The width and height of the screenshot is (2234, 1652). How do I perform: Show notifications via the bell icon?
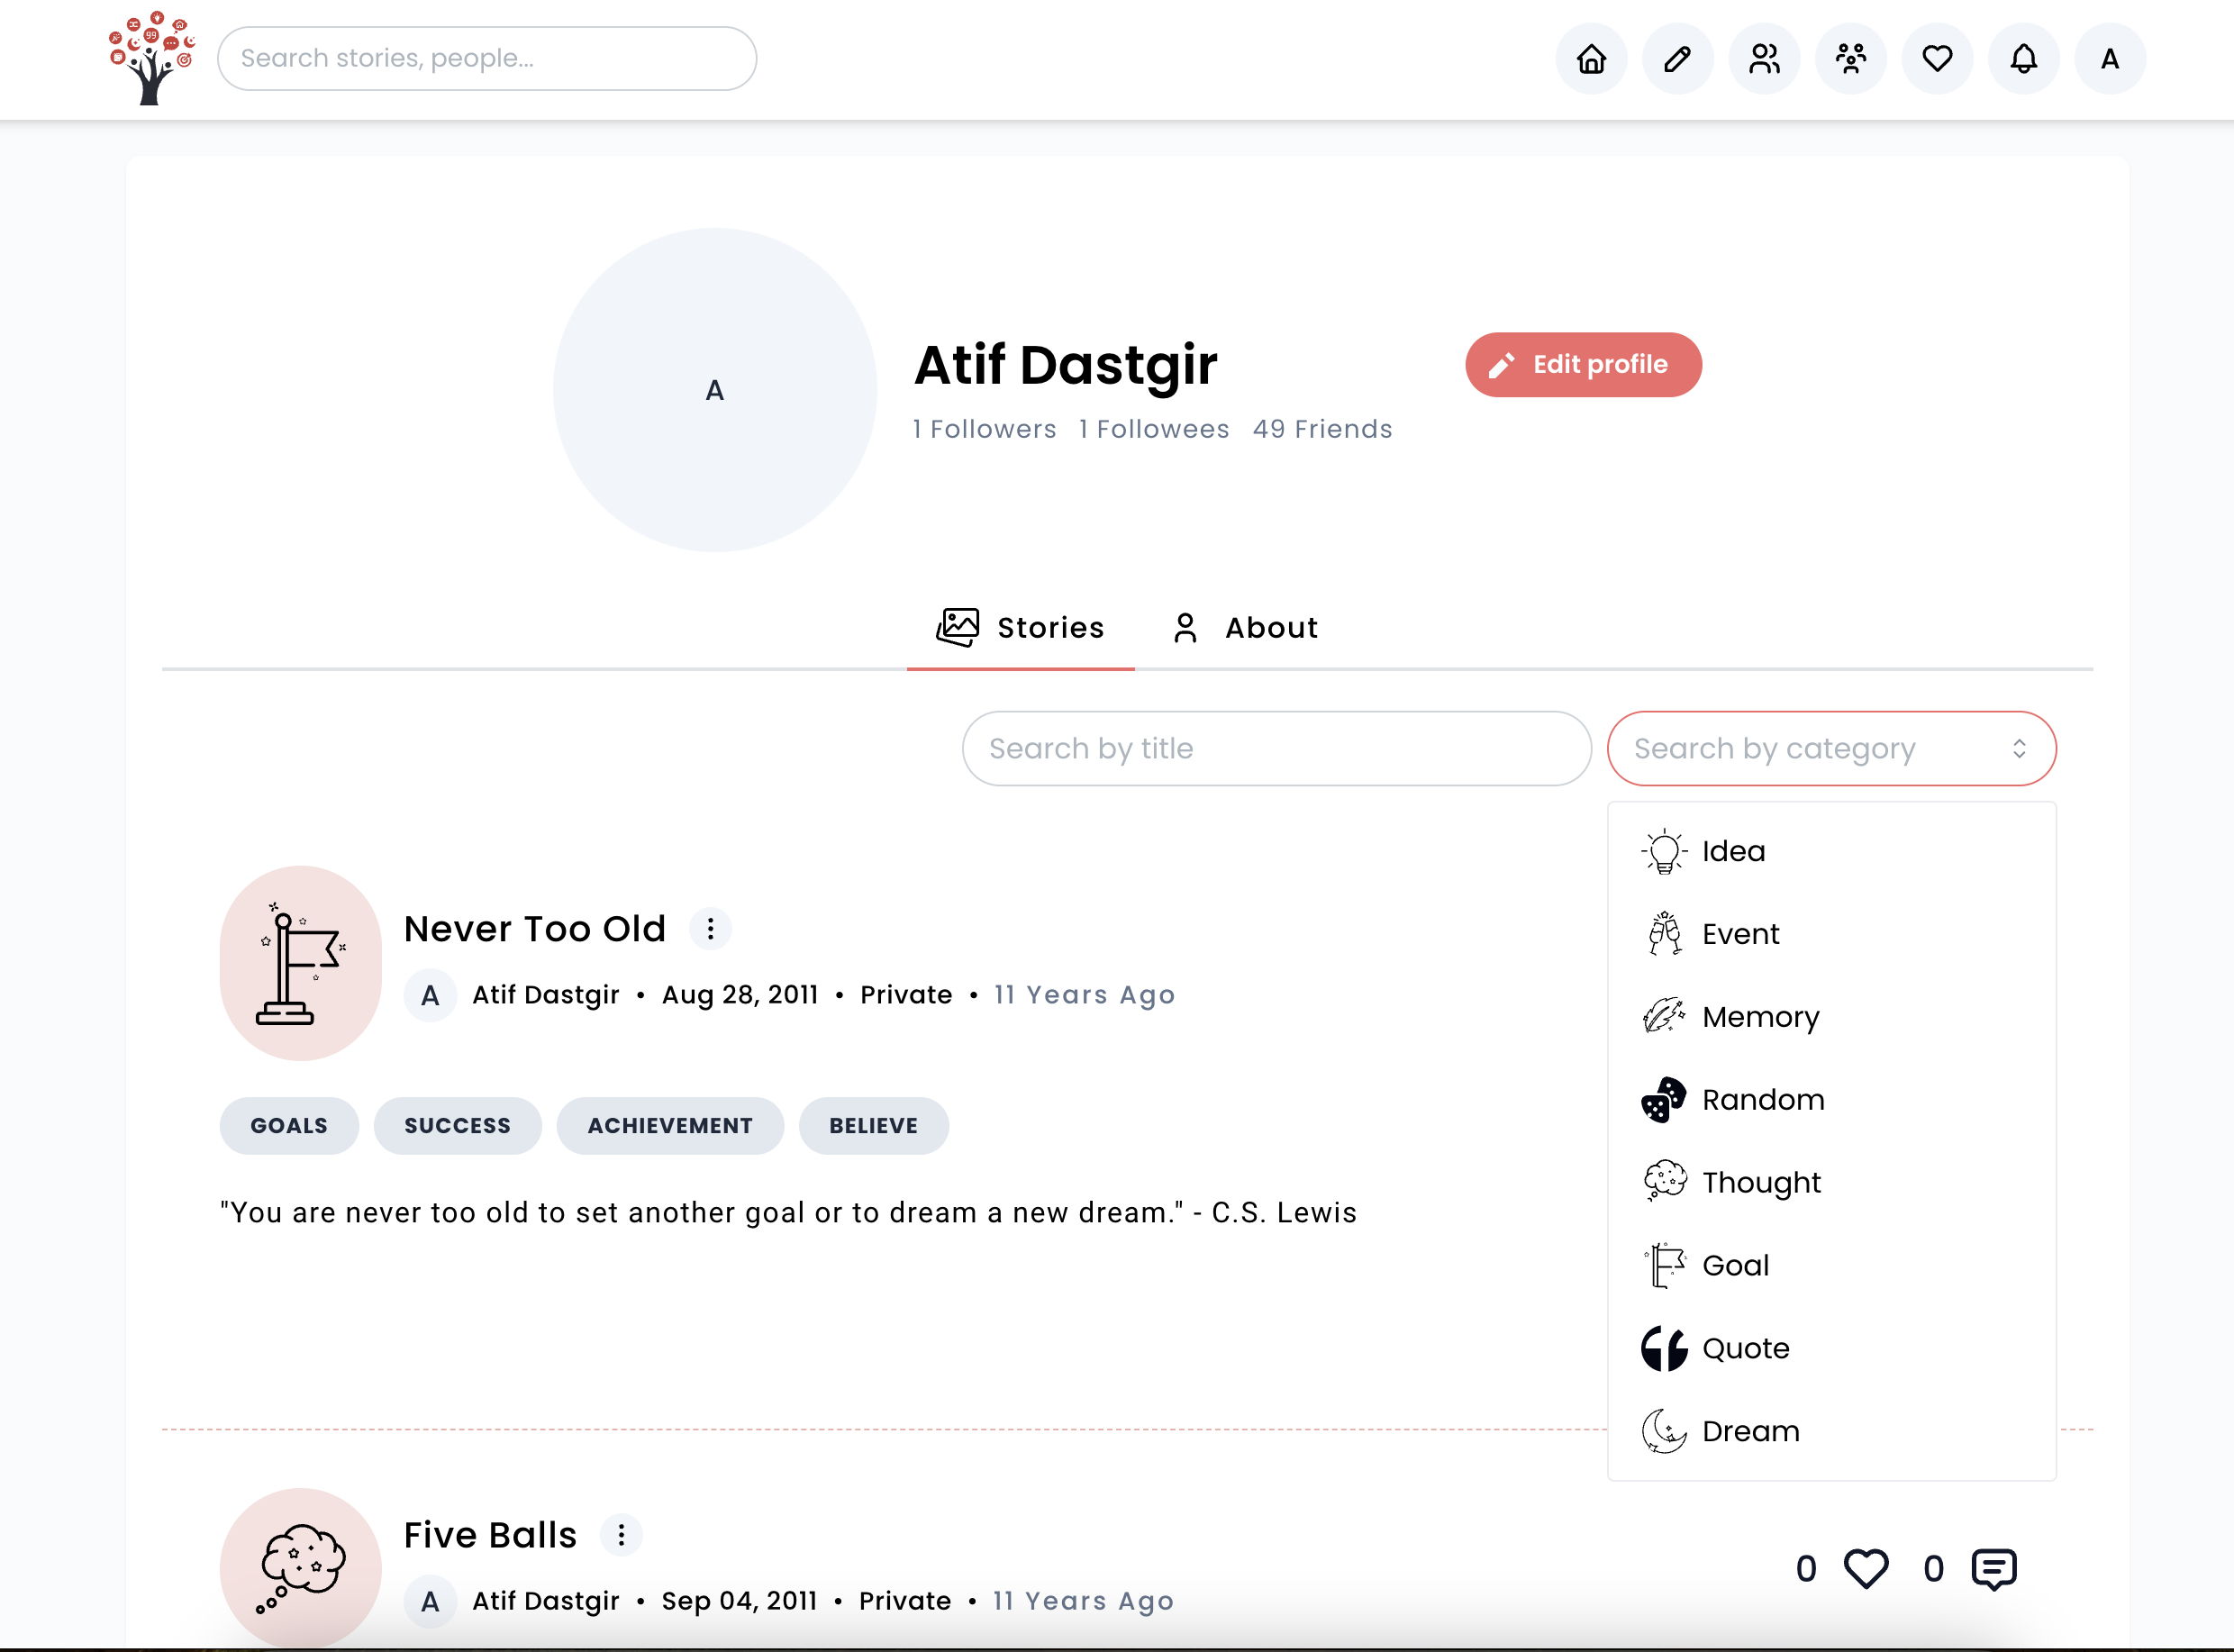pos(2023,59)
